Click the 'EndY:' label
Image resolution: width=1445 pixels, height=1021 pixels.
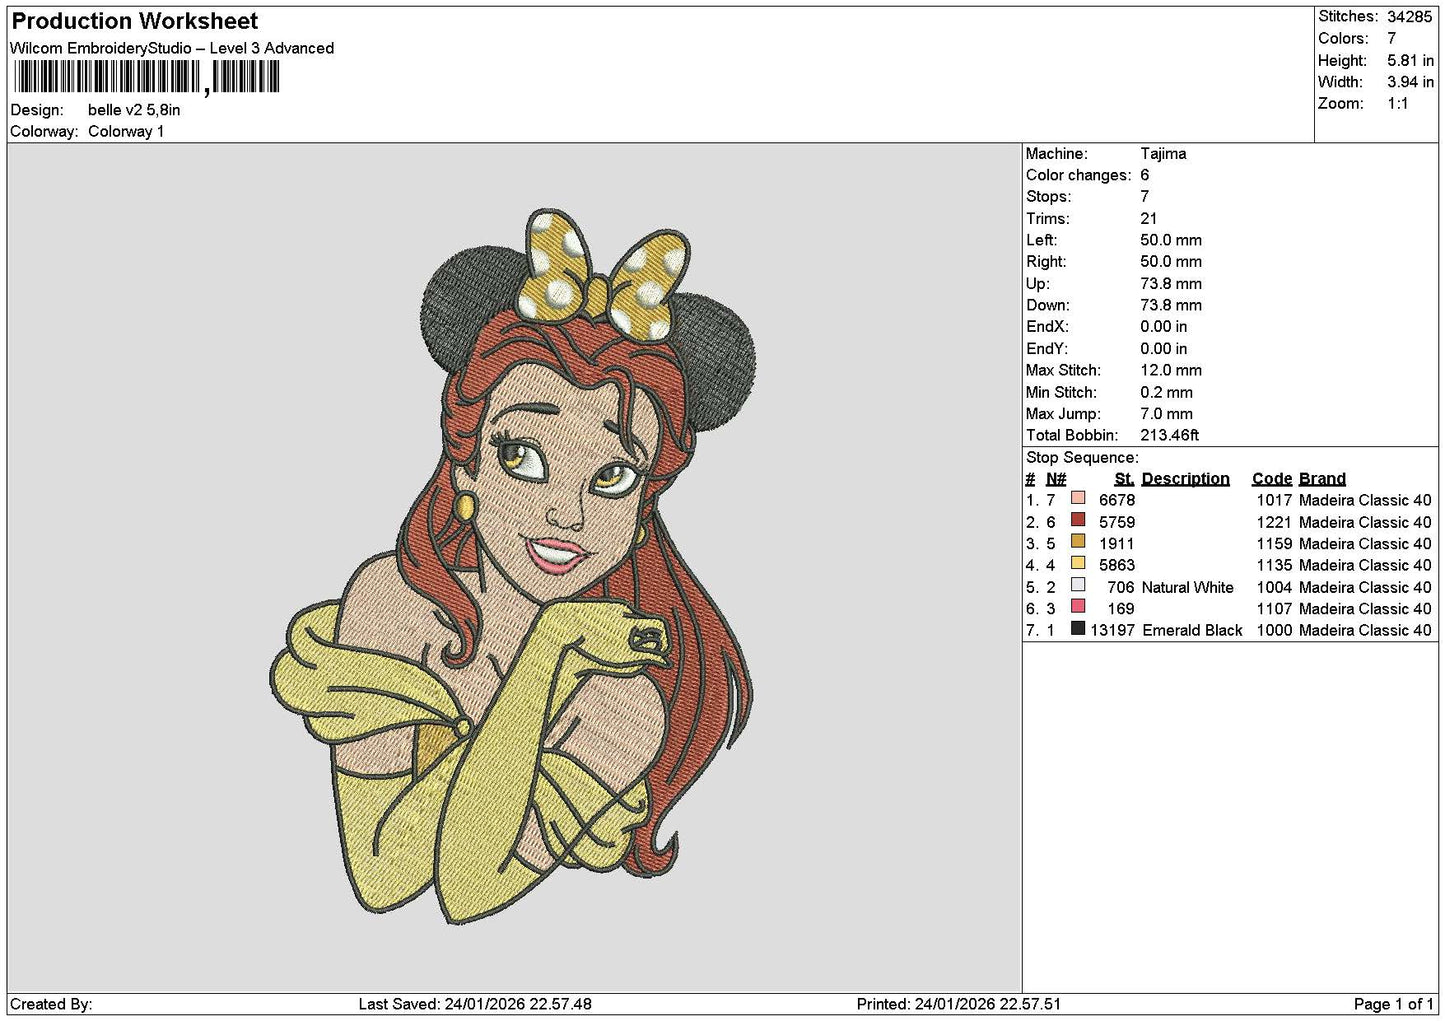tap(1047, 349)
